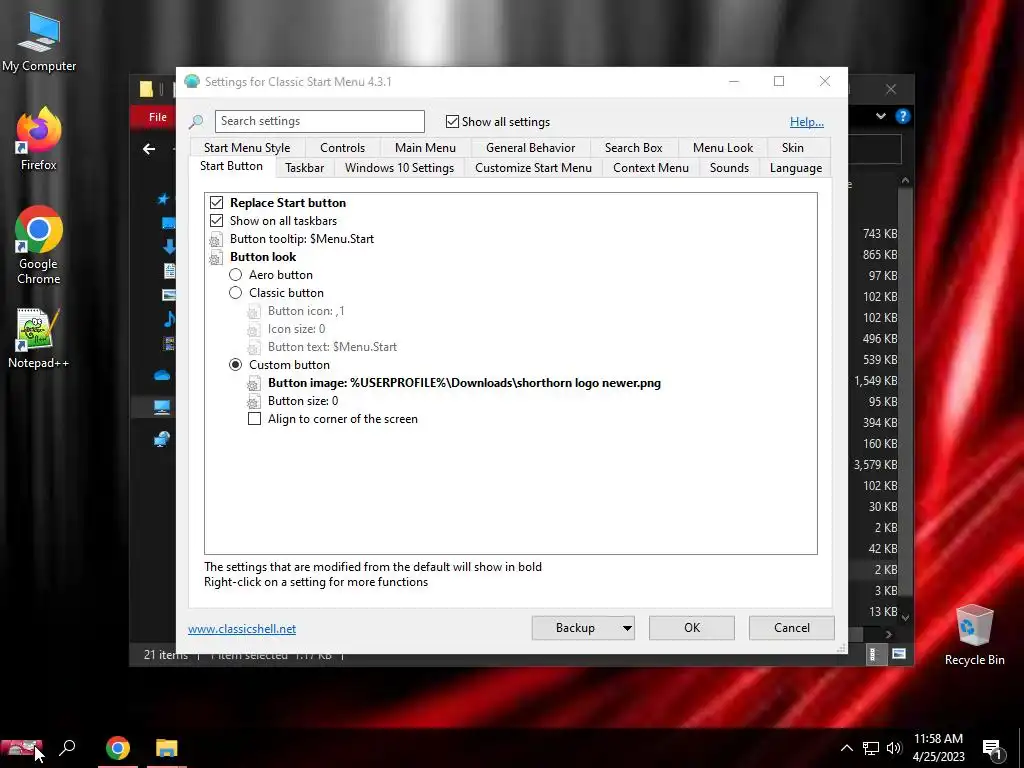
Task: Switch to the Search Box tab
Action: (x=633, y=148)
